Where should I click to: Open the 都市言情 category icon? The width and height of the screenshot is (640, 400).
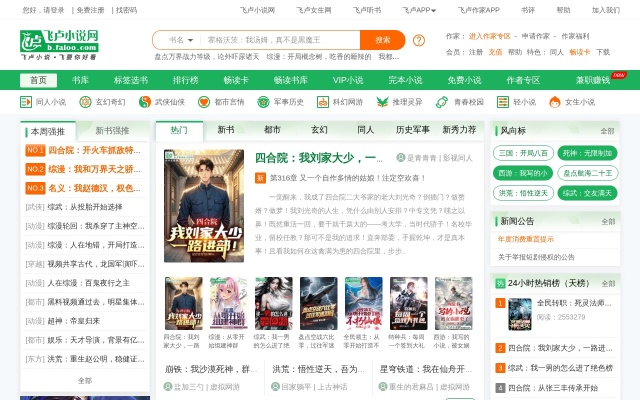(204, 102)
